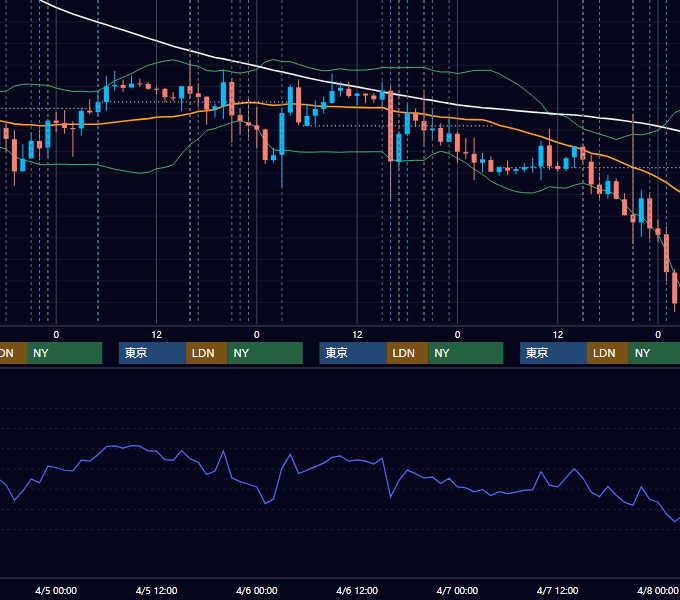Click hour label 0 above 4/6 00:00

click(257, 335)
